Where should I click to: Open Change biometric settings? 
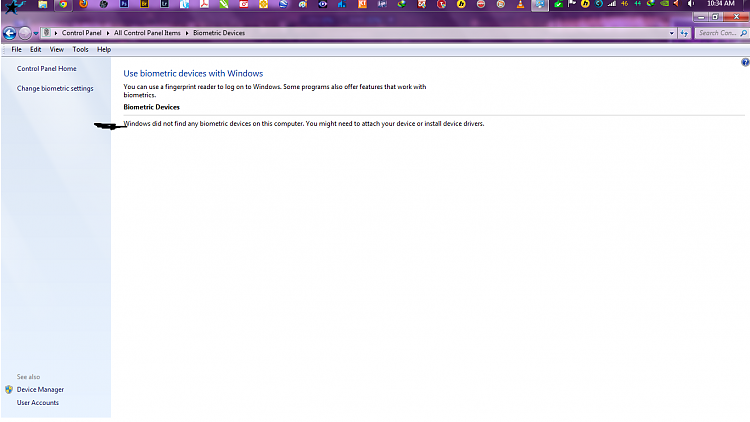[55, 89]
